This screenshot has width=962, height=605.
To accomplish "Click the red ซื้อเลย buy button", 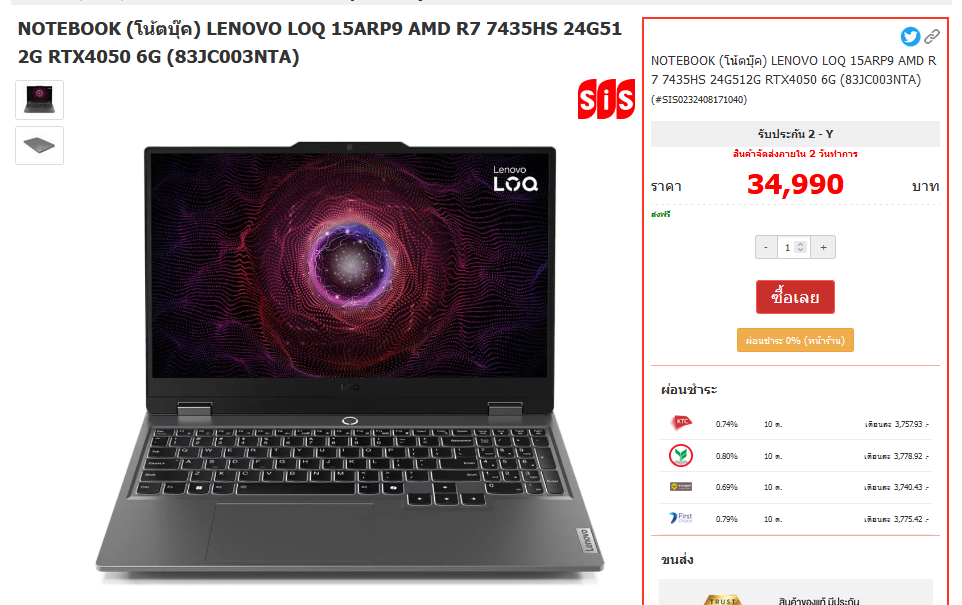I will (x=795, y=297).
